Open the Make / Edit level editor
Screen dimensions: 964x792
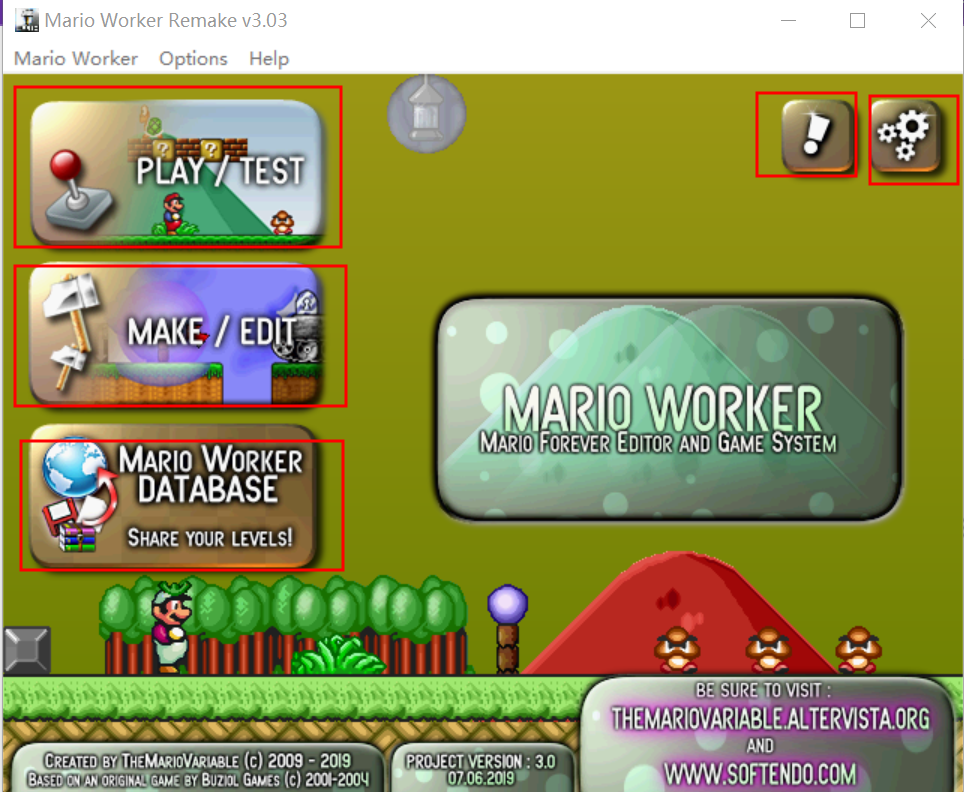177,335
